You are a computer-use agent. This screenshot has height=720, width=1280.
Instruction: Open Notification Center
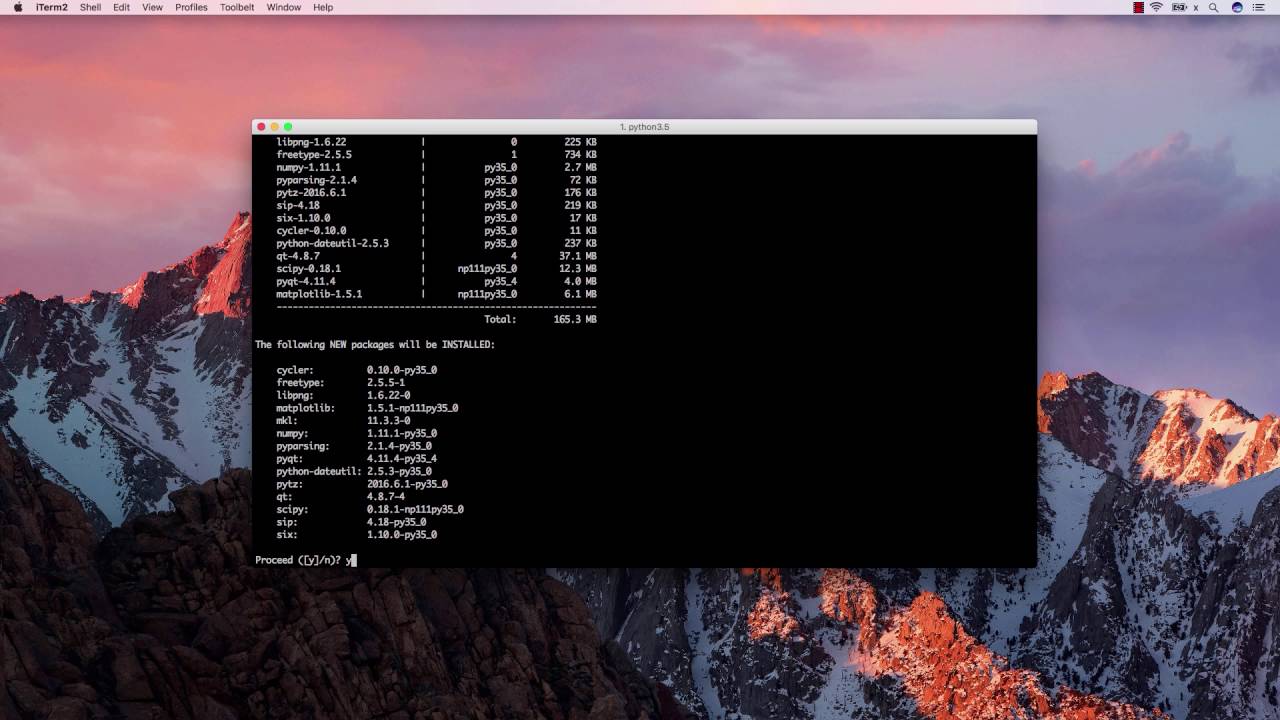pos(1259,7)
